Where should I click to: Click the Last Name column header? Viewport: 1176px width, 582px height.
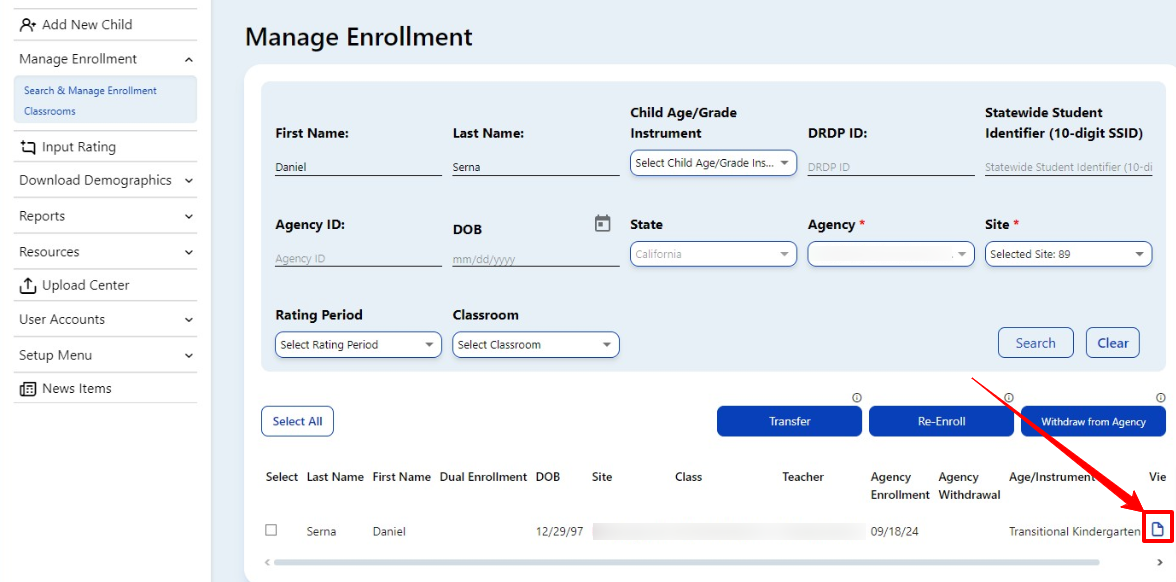(x=335, y=477)
